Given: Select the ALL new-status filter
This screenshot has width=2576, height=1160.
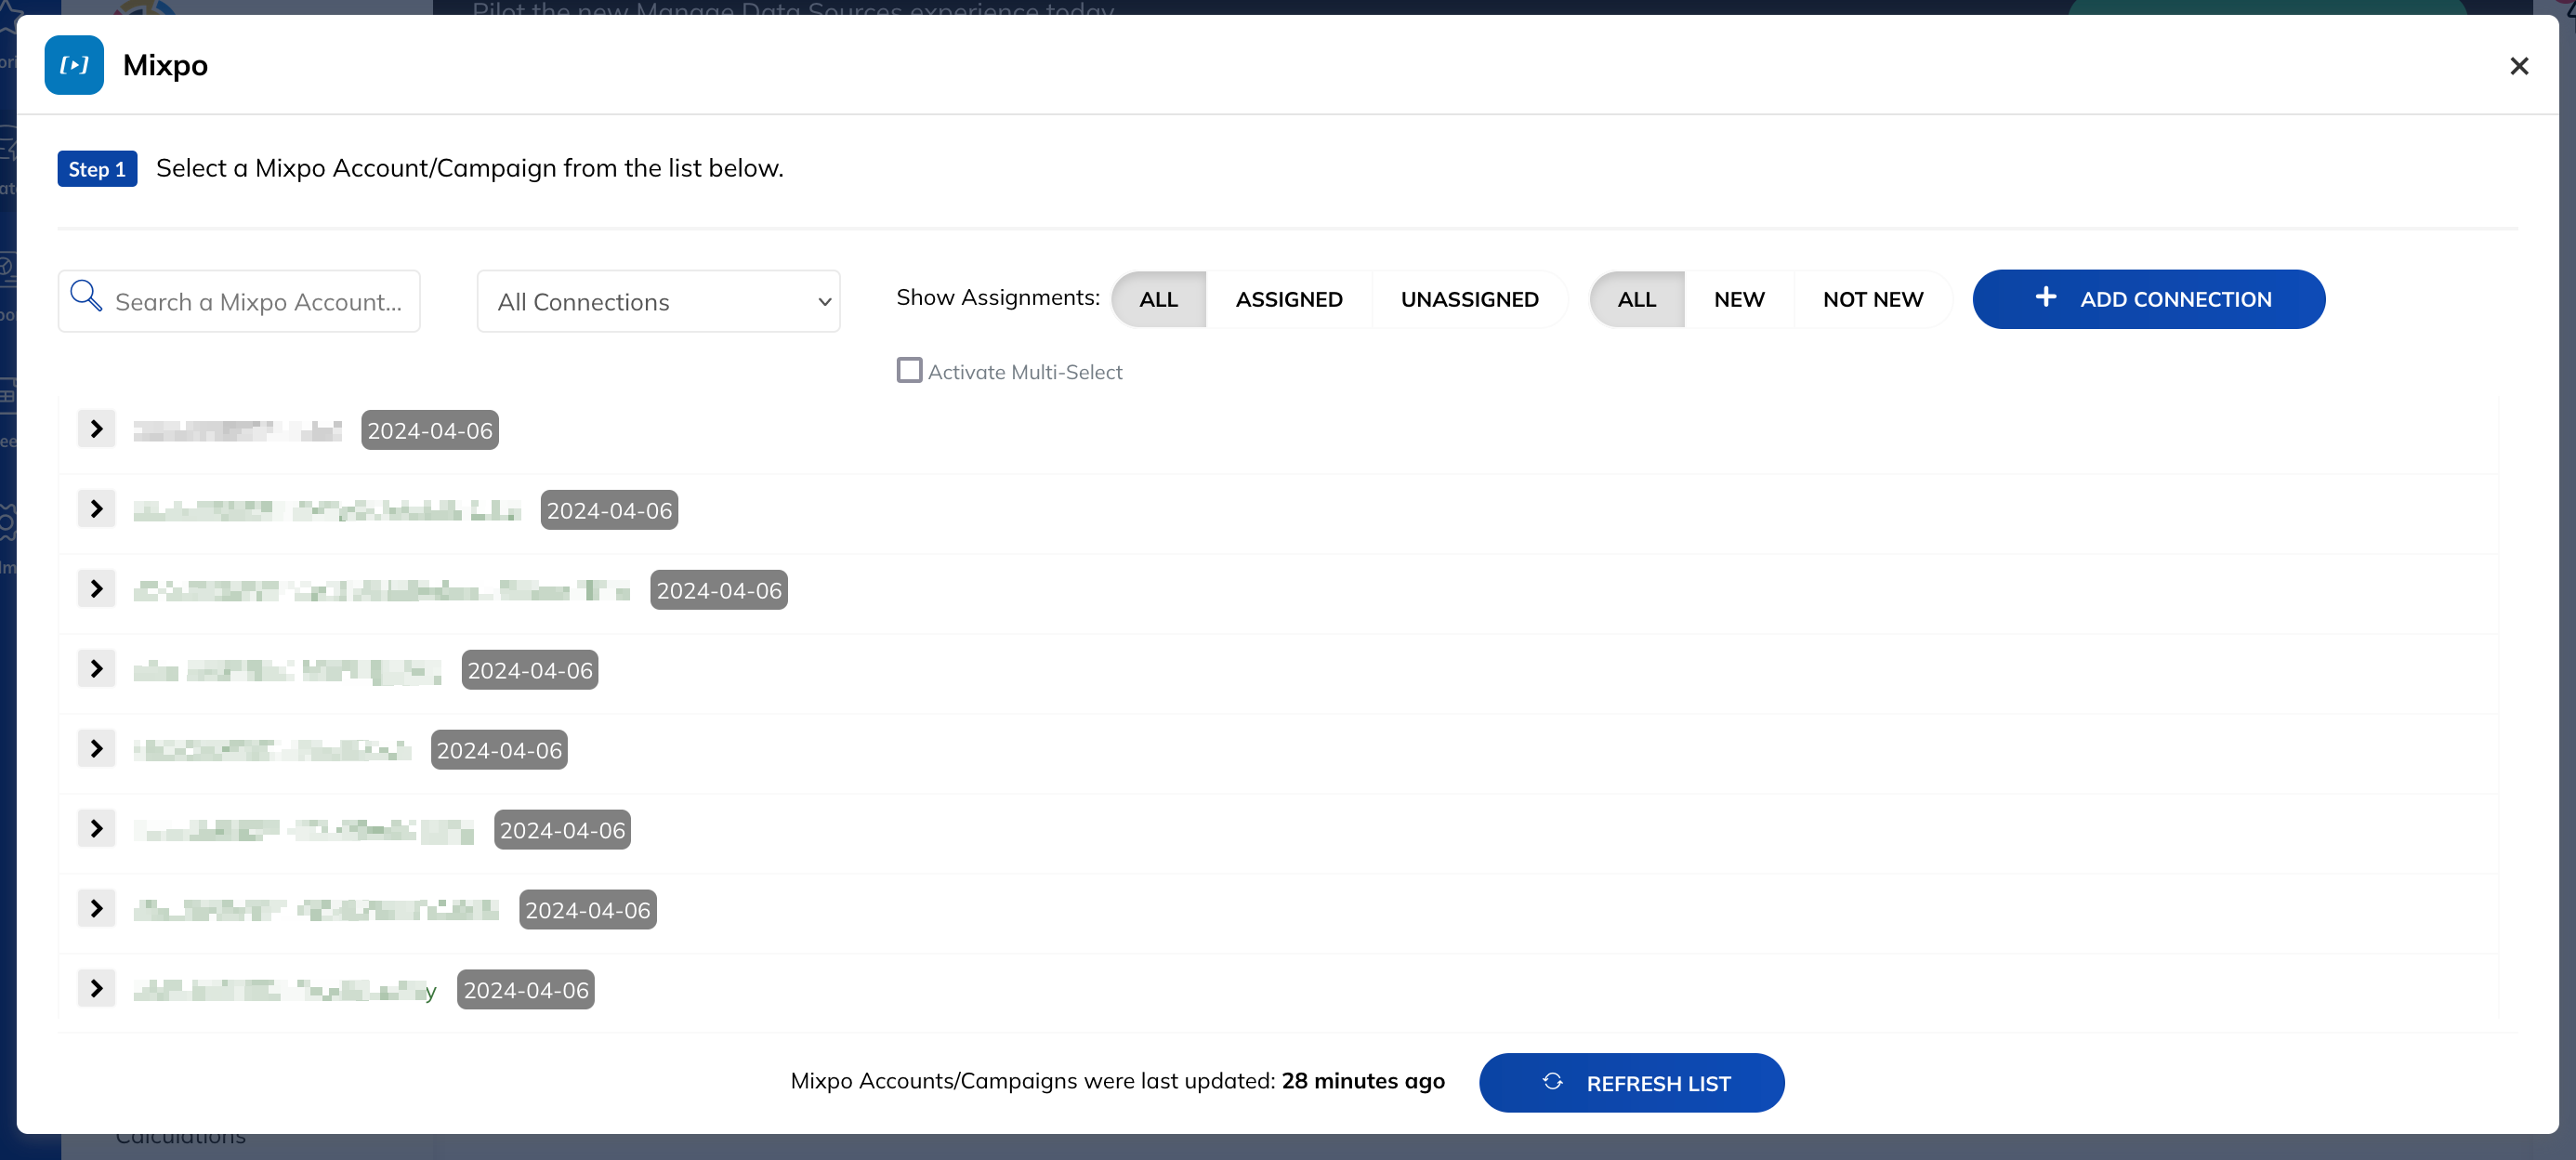Looking at the screenshot, I should (1636, 299).
